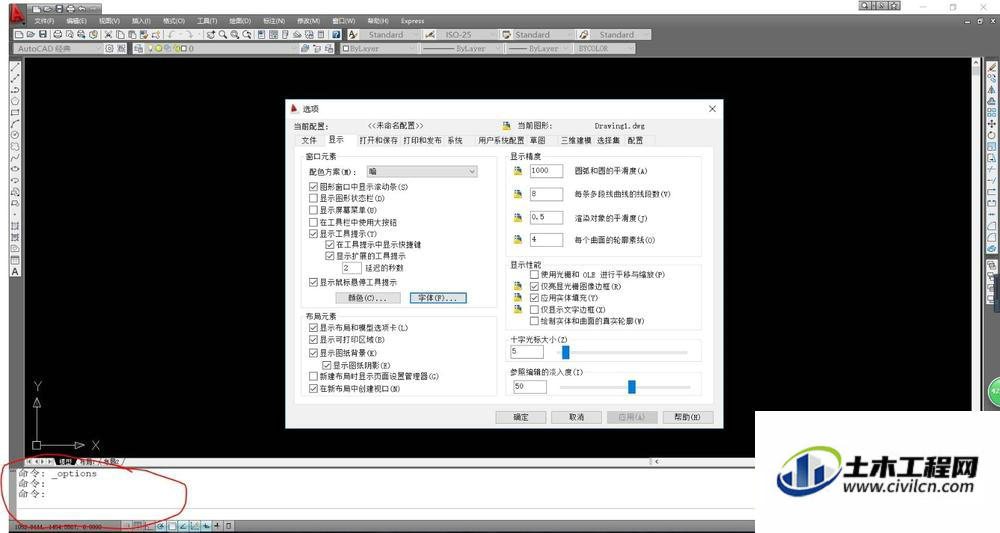Select the Polyline tool in draw toolbar
The width and height of the screenshot is (1000, 533).
click(15, 91)
